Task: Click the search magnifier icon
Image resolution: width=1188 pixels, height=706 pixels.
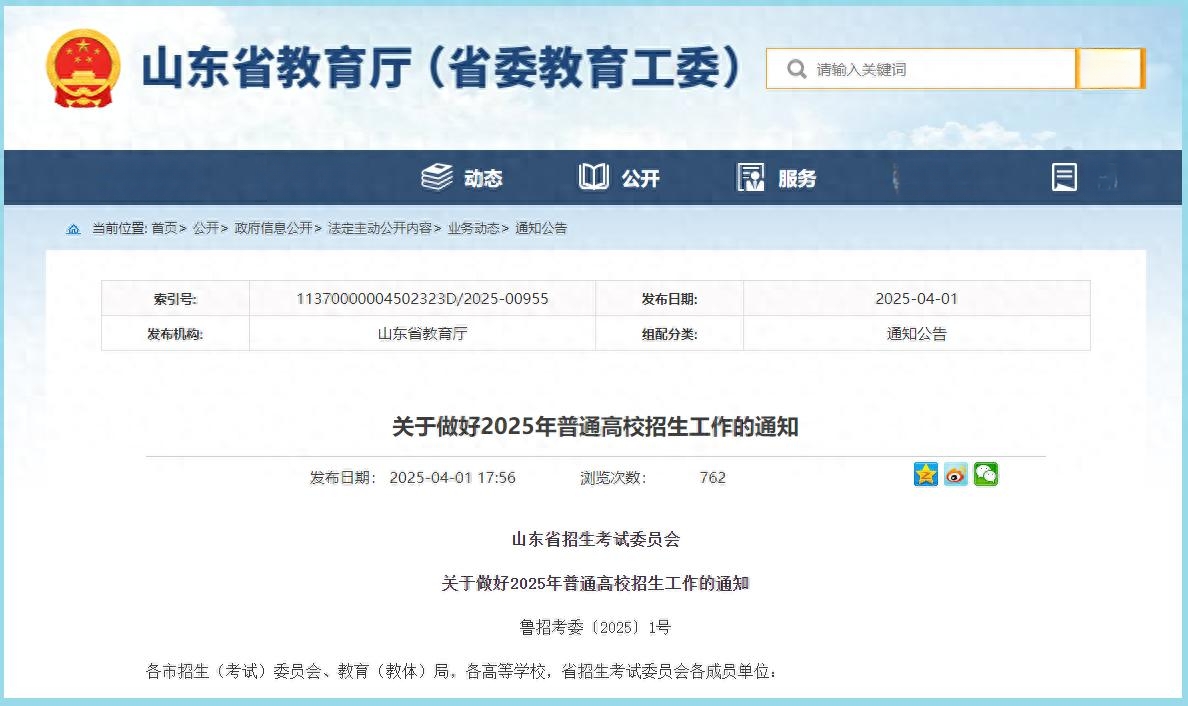Action: tap(796, 69)
